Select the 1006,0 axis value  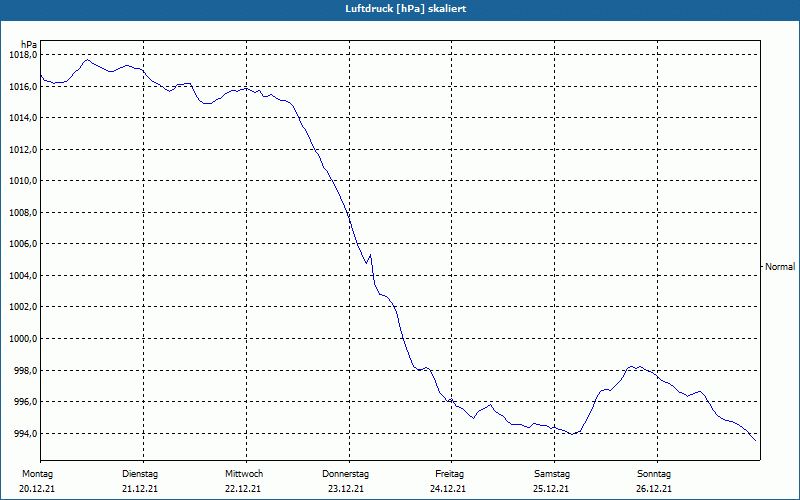pos(23,244)
